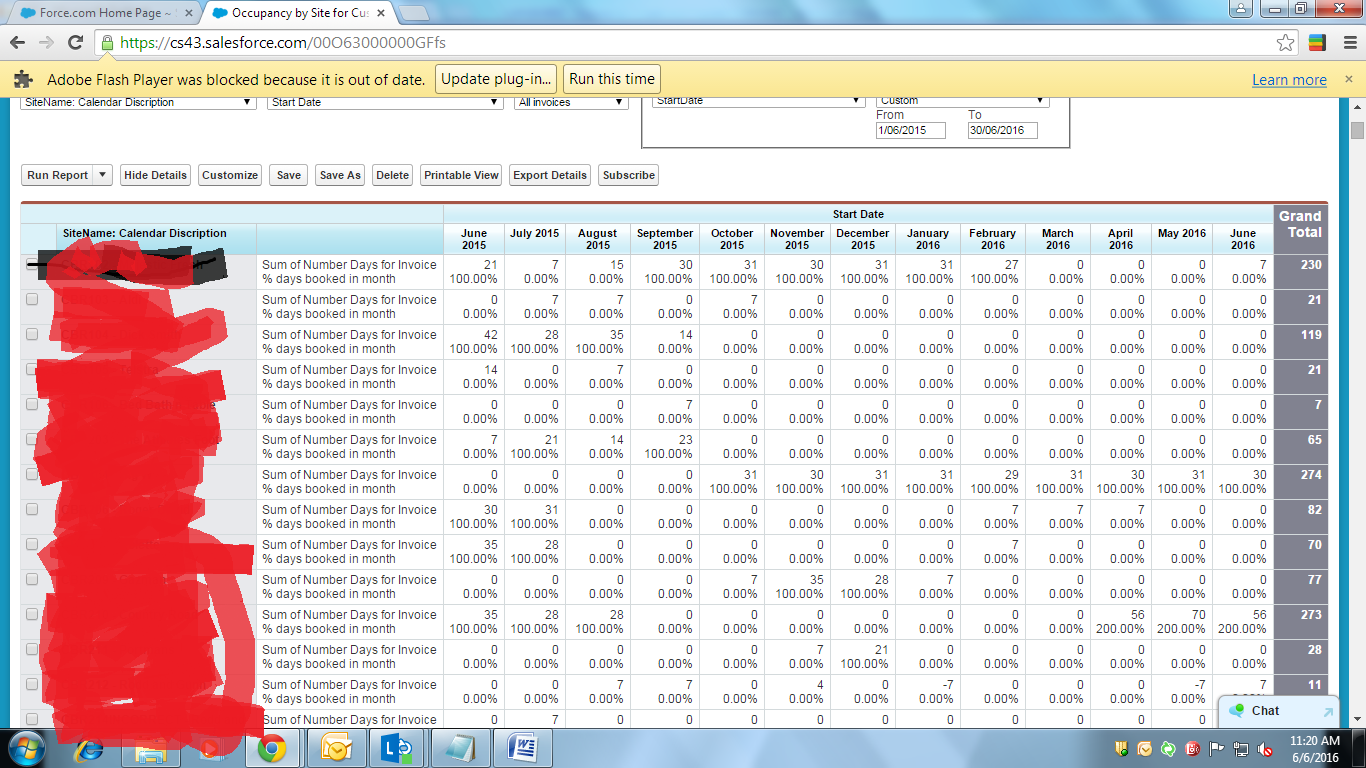
Task: Tick checkbox for row with Grand Total 273
Action: point(32,614)
